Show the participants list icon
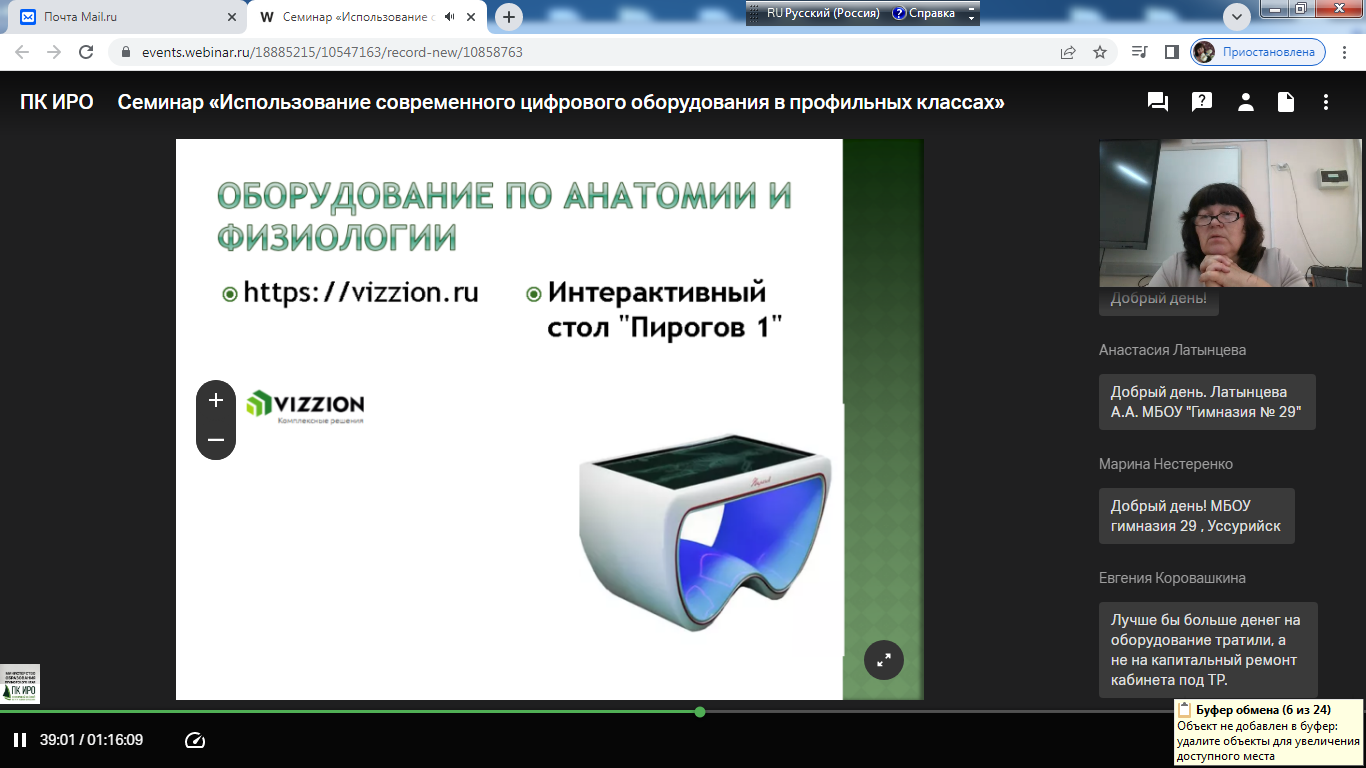This screenshot has width=1366, height=768. point(1245,102)
